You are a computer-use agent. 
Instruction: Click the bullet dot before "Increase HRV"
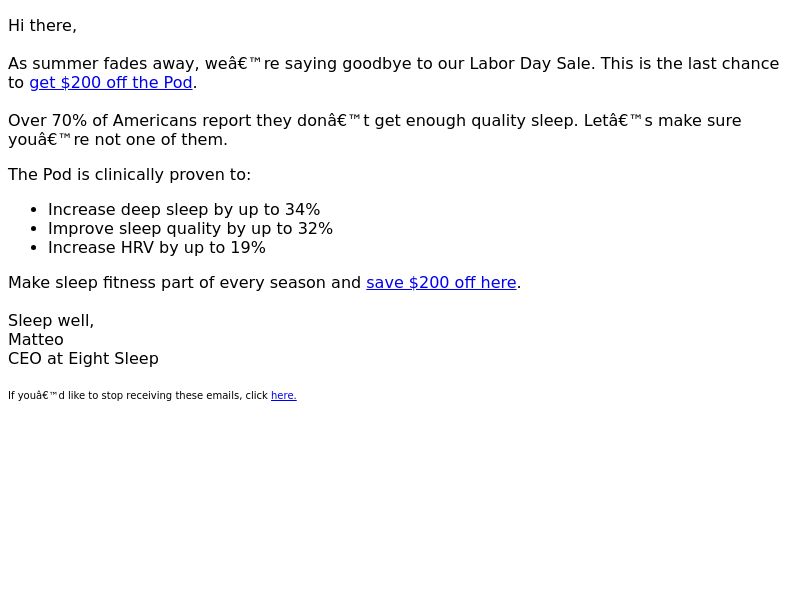click(34, 248)
